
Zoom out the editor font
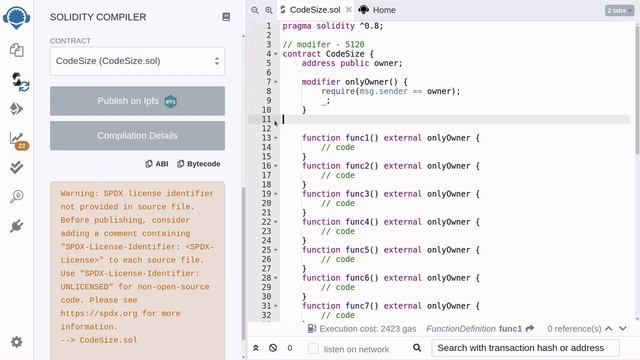[x=255, y=10]
